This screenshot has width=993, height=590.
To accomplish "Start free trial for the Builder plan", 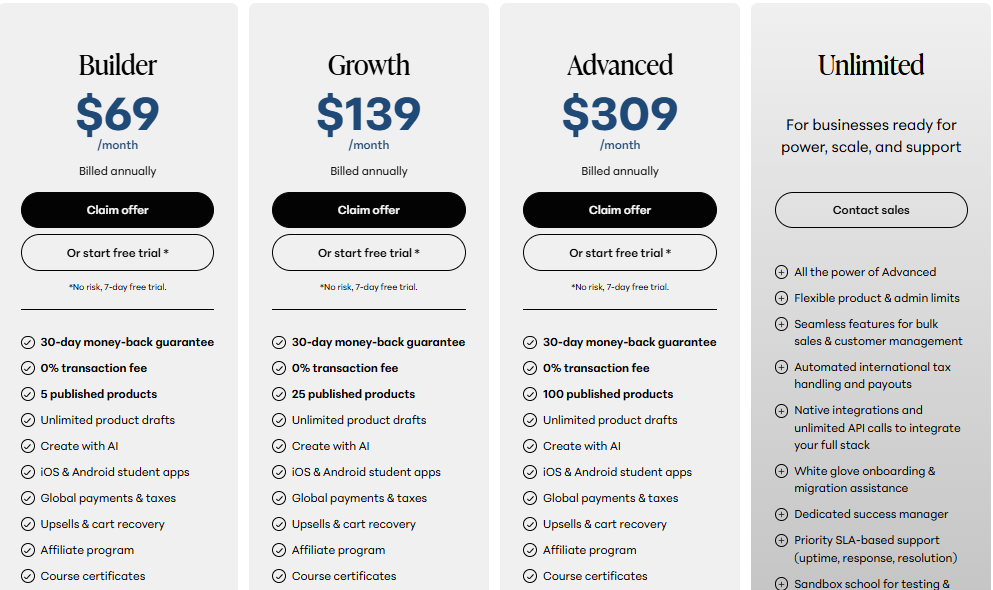I will pyautogui.click(x=117, y=253).
